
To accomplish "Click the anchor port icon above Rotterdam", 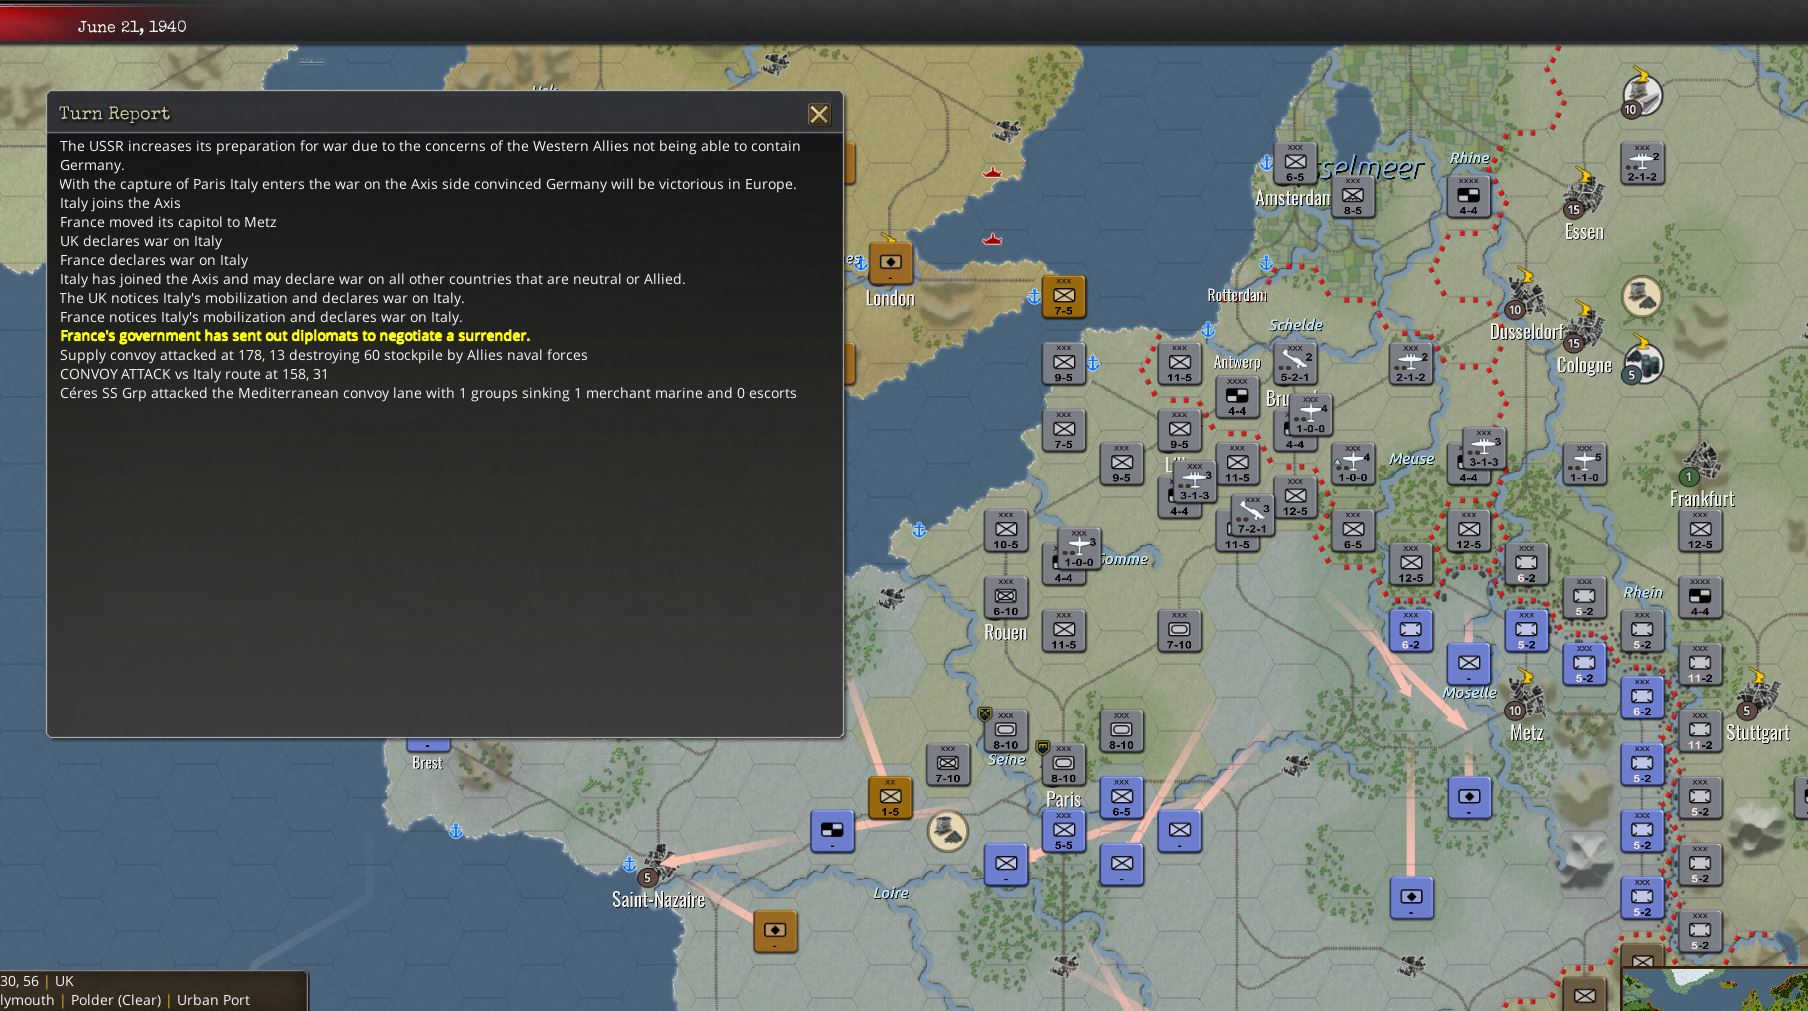I will click(1266, 263).
